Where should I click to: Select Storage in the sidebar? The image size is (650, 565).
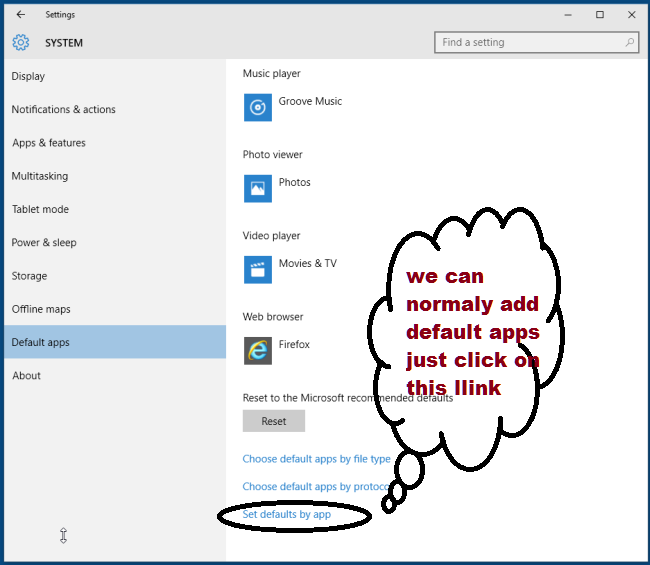pyautogui.click(x=115, y=276)
